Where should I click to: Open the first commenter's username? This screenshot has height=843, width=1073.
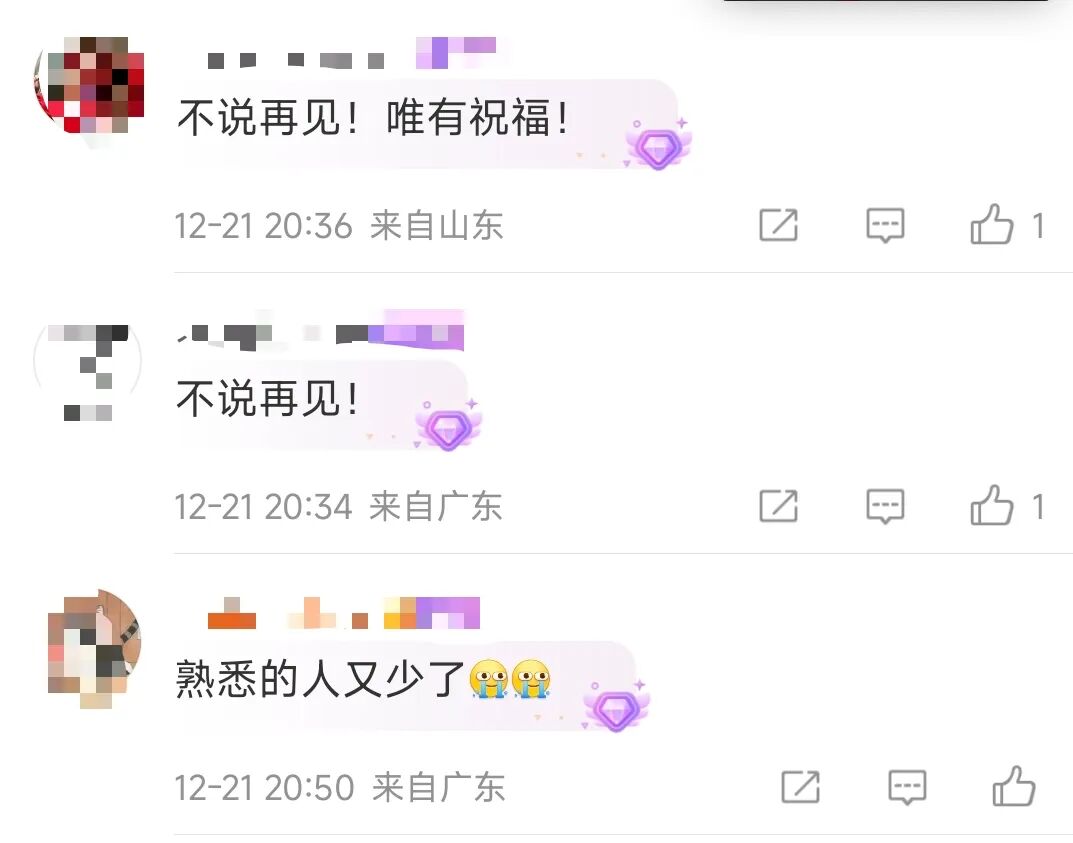point(296,60)
